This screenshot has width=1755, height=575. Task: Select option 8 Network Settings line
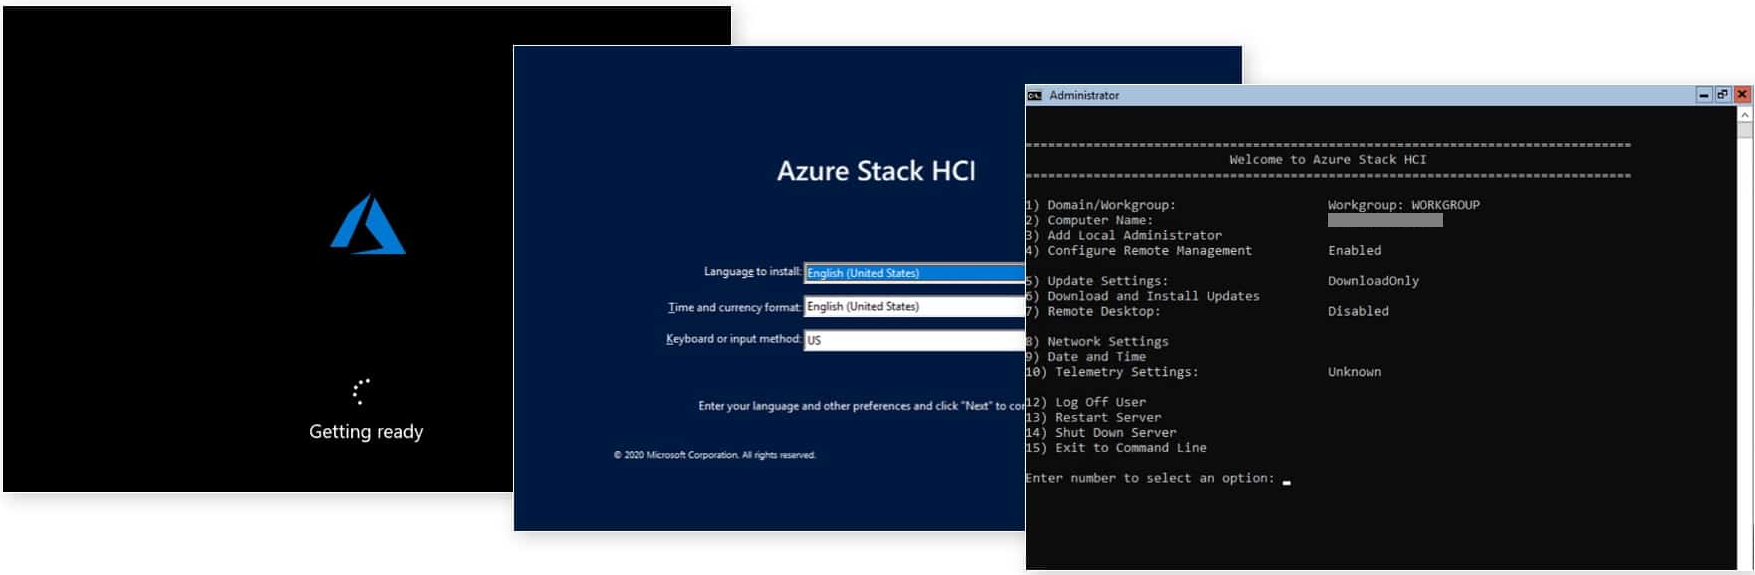click(x=1097, y=342)
